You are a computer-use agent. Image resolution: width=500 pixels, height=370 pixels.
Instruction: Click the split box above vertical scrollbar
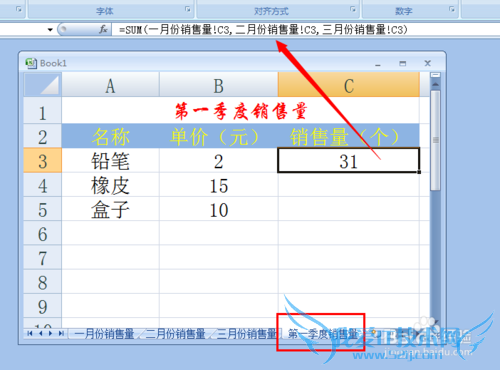point(435,75)
